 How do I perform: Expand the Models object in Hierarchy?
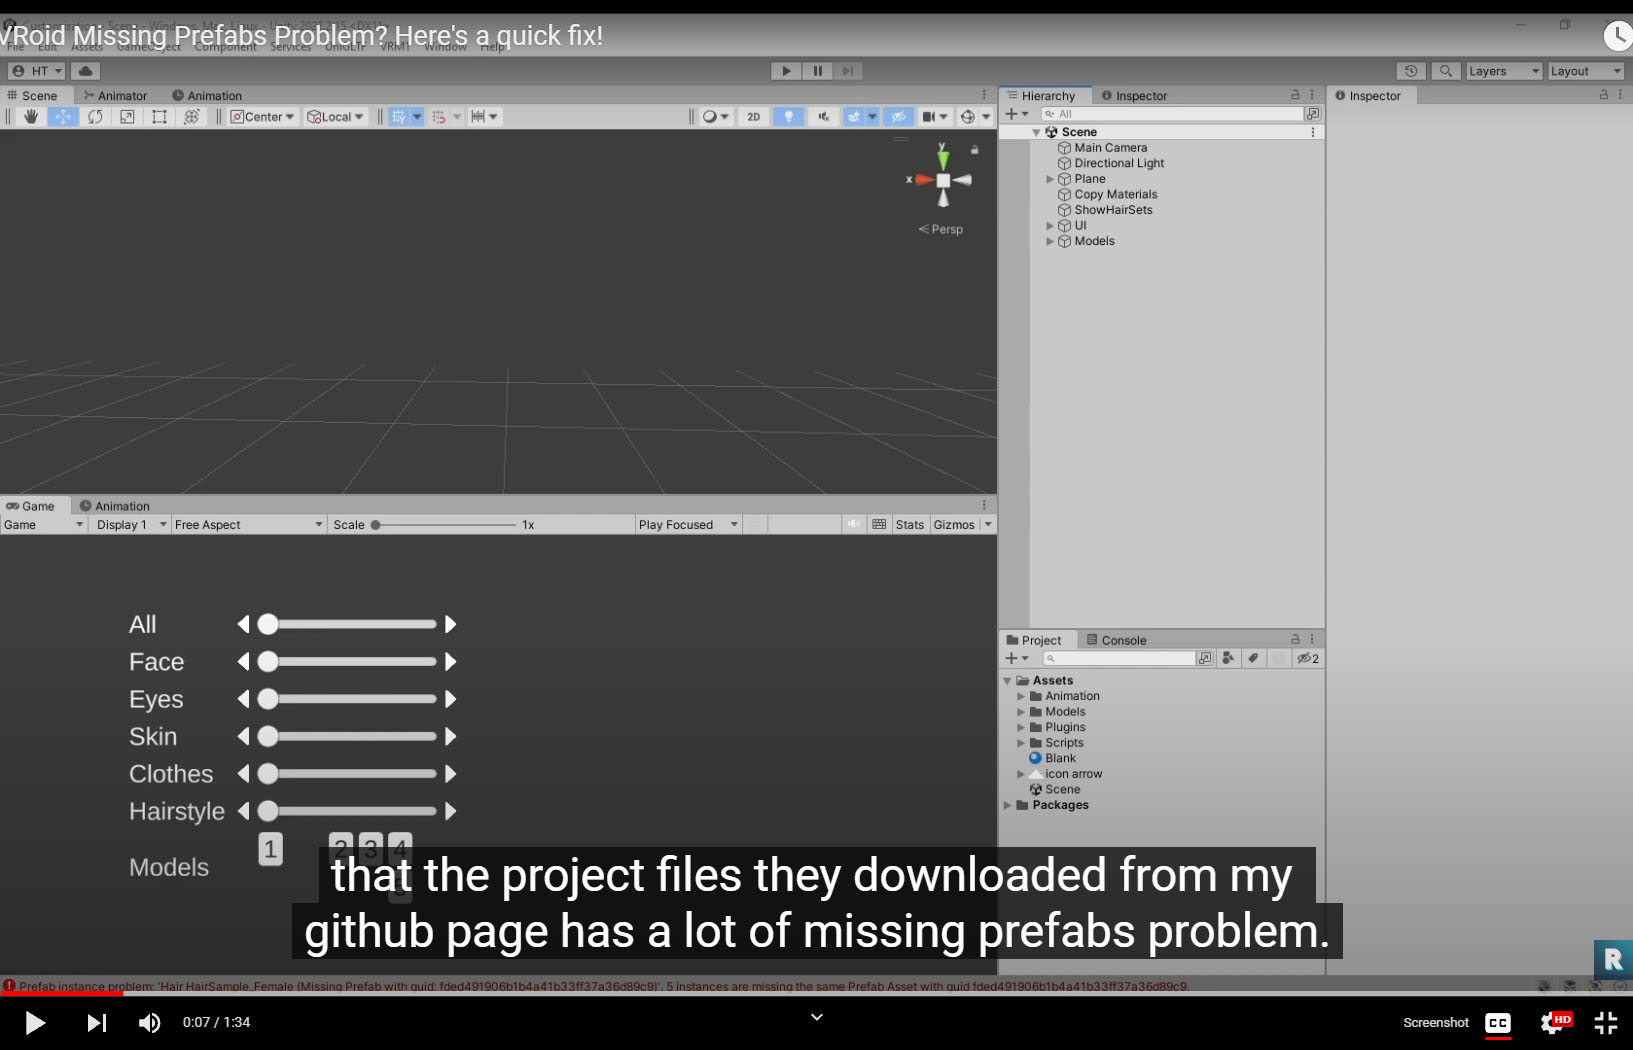tap(1050, 241)
